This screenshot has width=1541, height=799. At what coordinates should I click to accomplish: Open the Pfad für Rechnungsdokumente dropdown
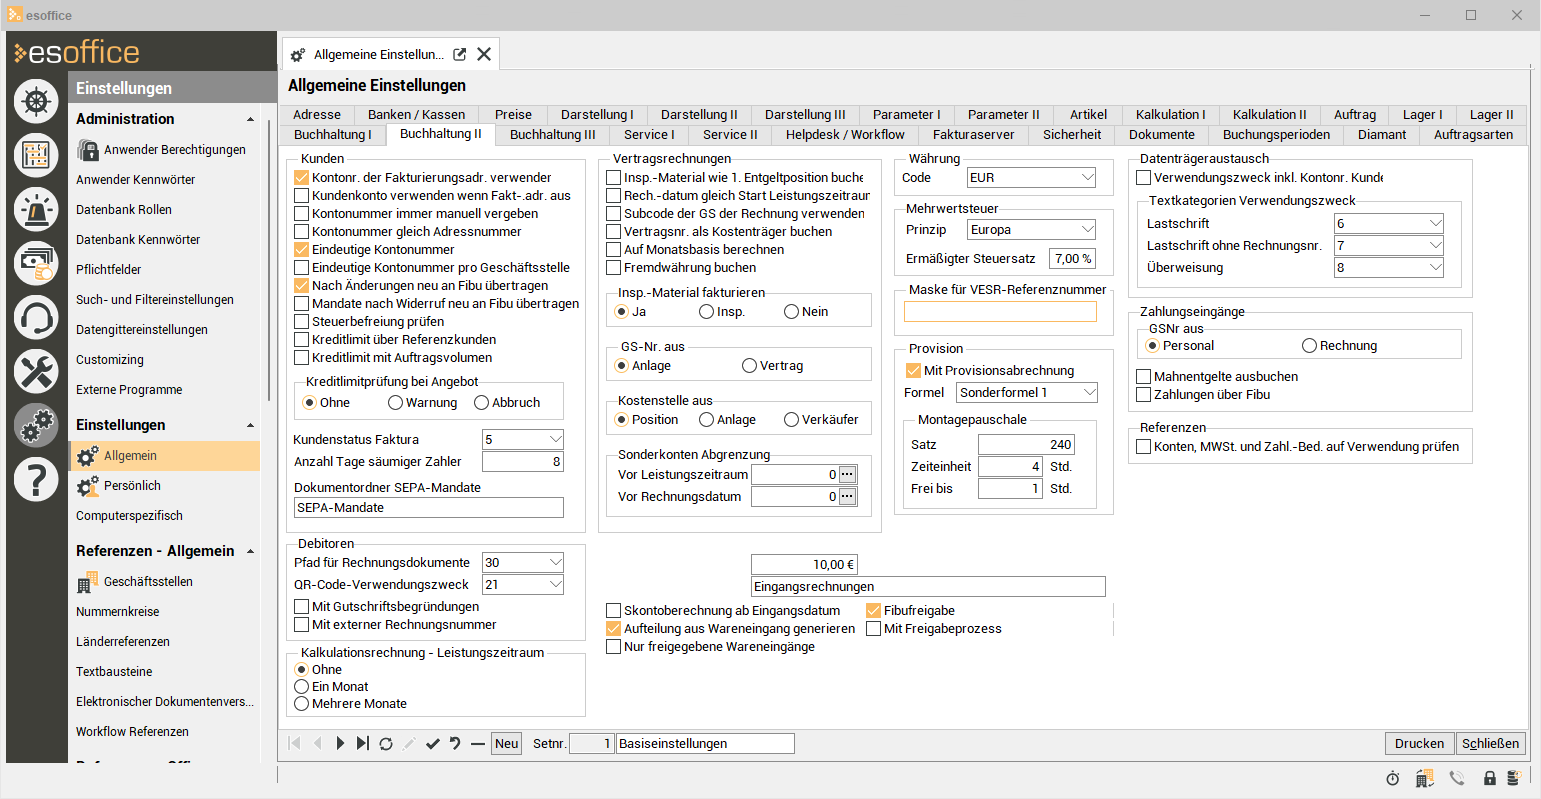(x=556, y=562)
